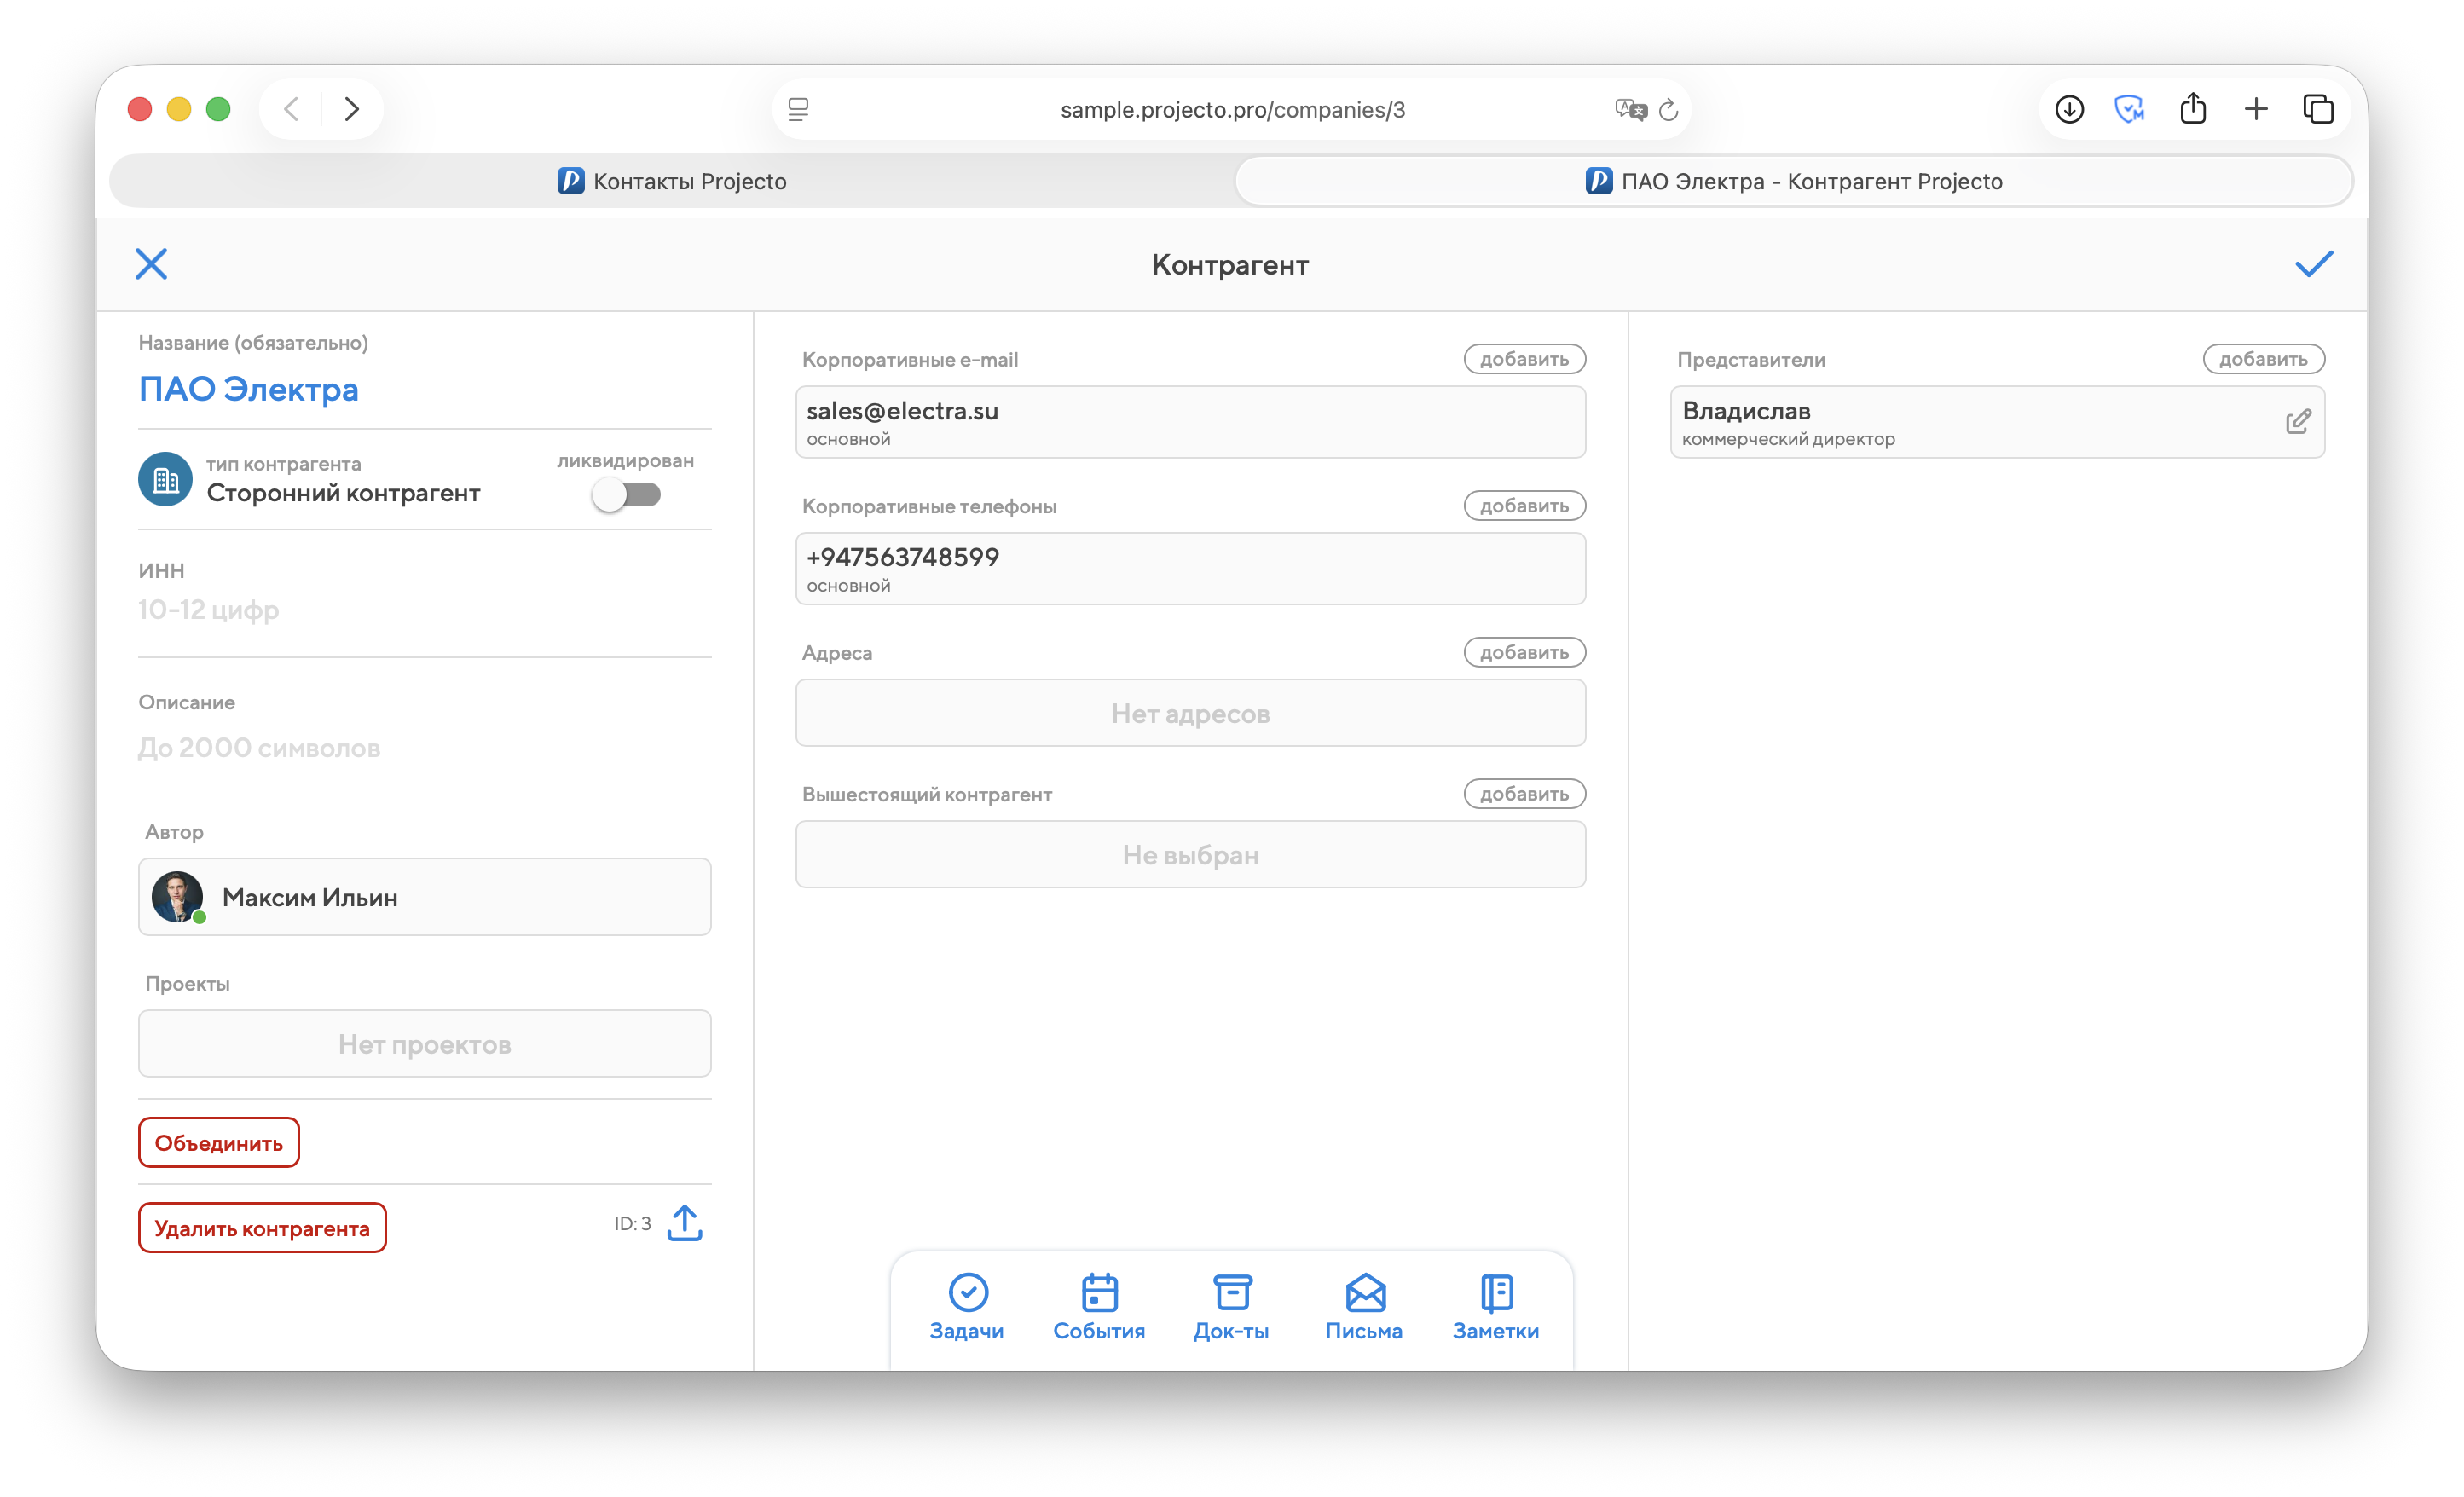Toggle the ликвидирован switch
This screenshot has width=2464, height=1497.
click(626, 494)
